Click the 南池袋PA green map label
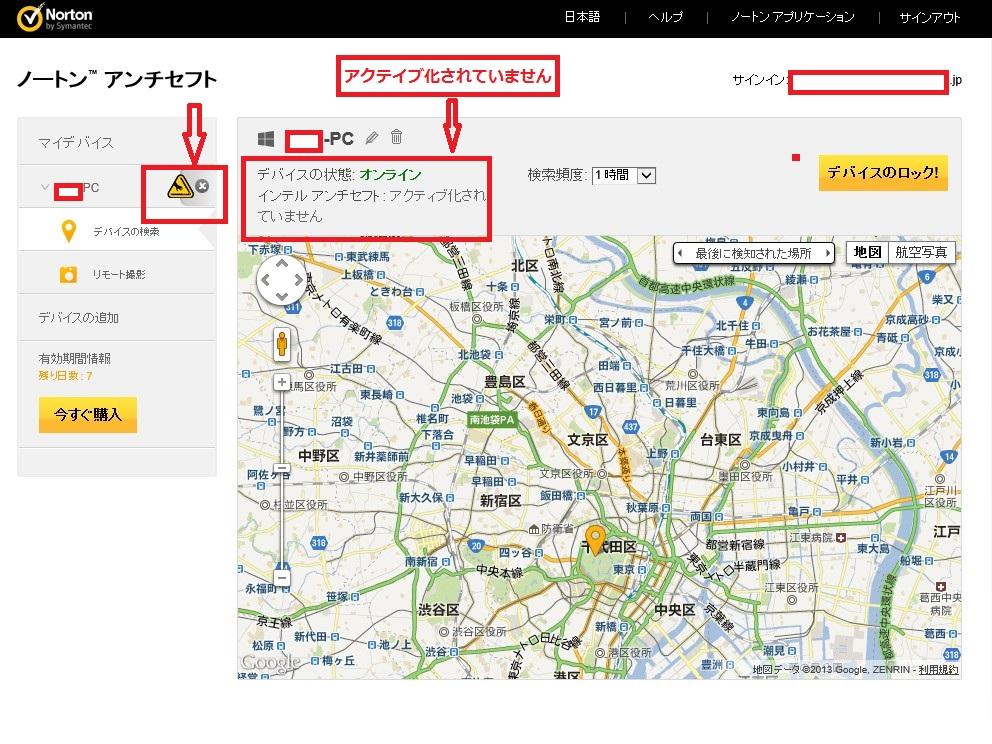Screen dimensions: 992x744 tap(492, 419)
